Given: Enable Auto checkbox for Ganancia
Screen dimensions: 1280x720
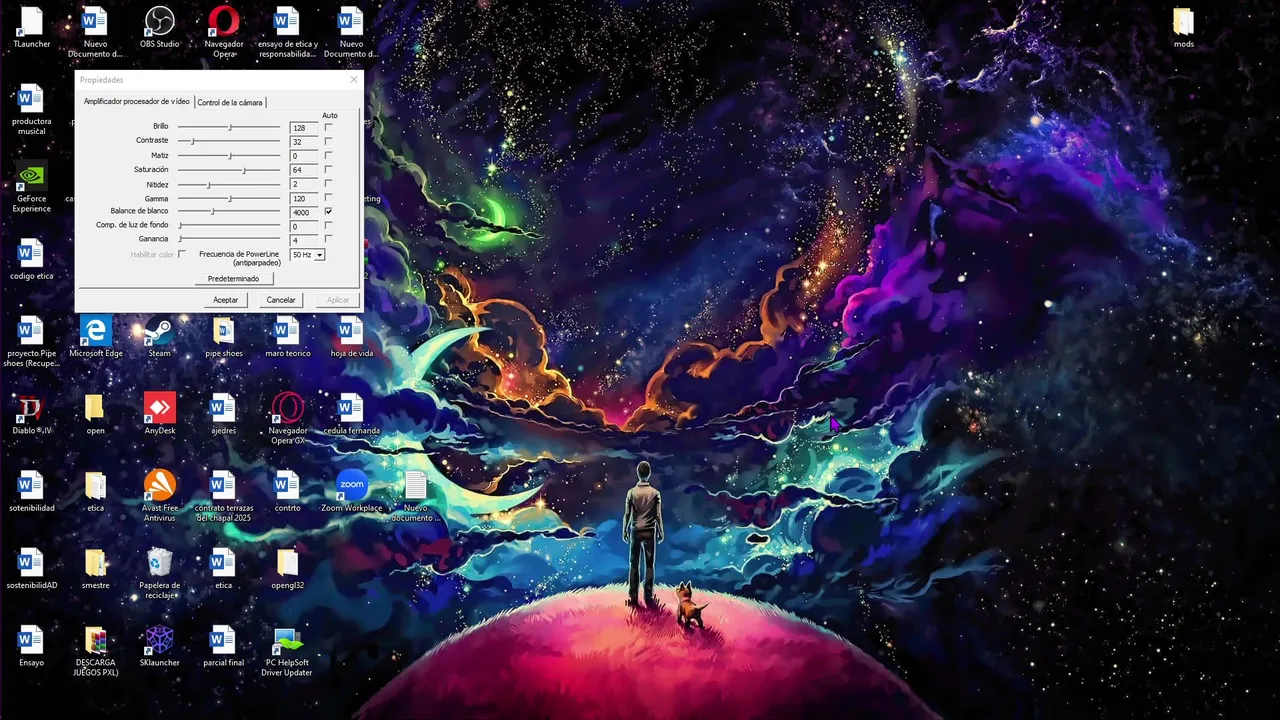Looking at the screenshot, I should click(x=328, y=240).
